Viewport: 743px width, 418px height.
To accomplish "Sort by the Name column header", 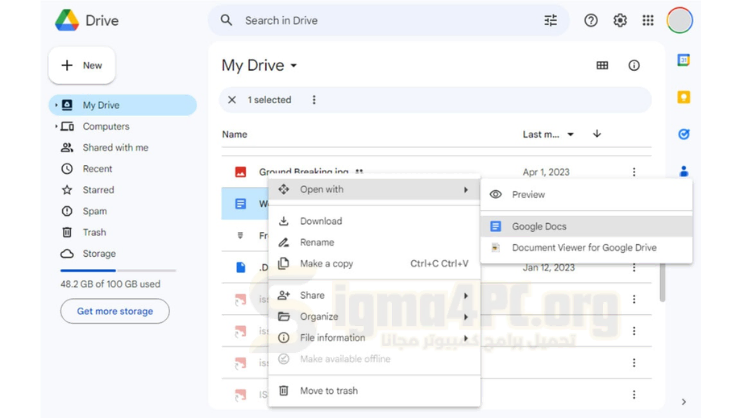I will coord(235,135).
